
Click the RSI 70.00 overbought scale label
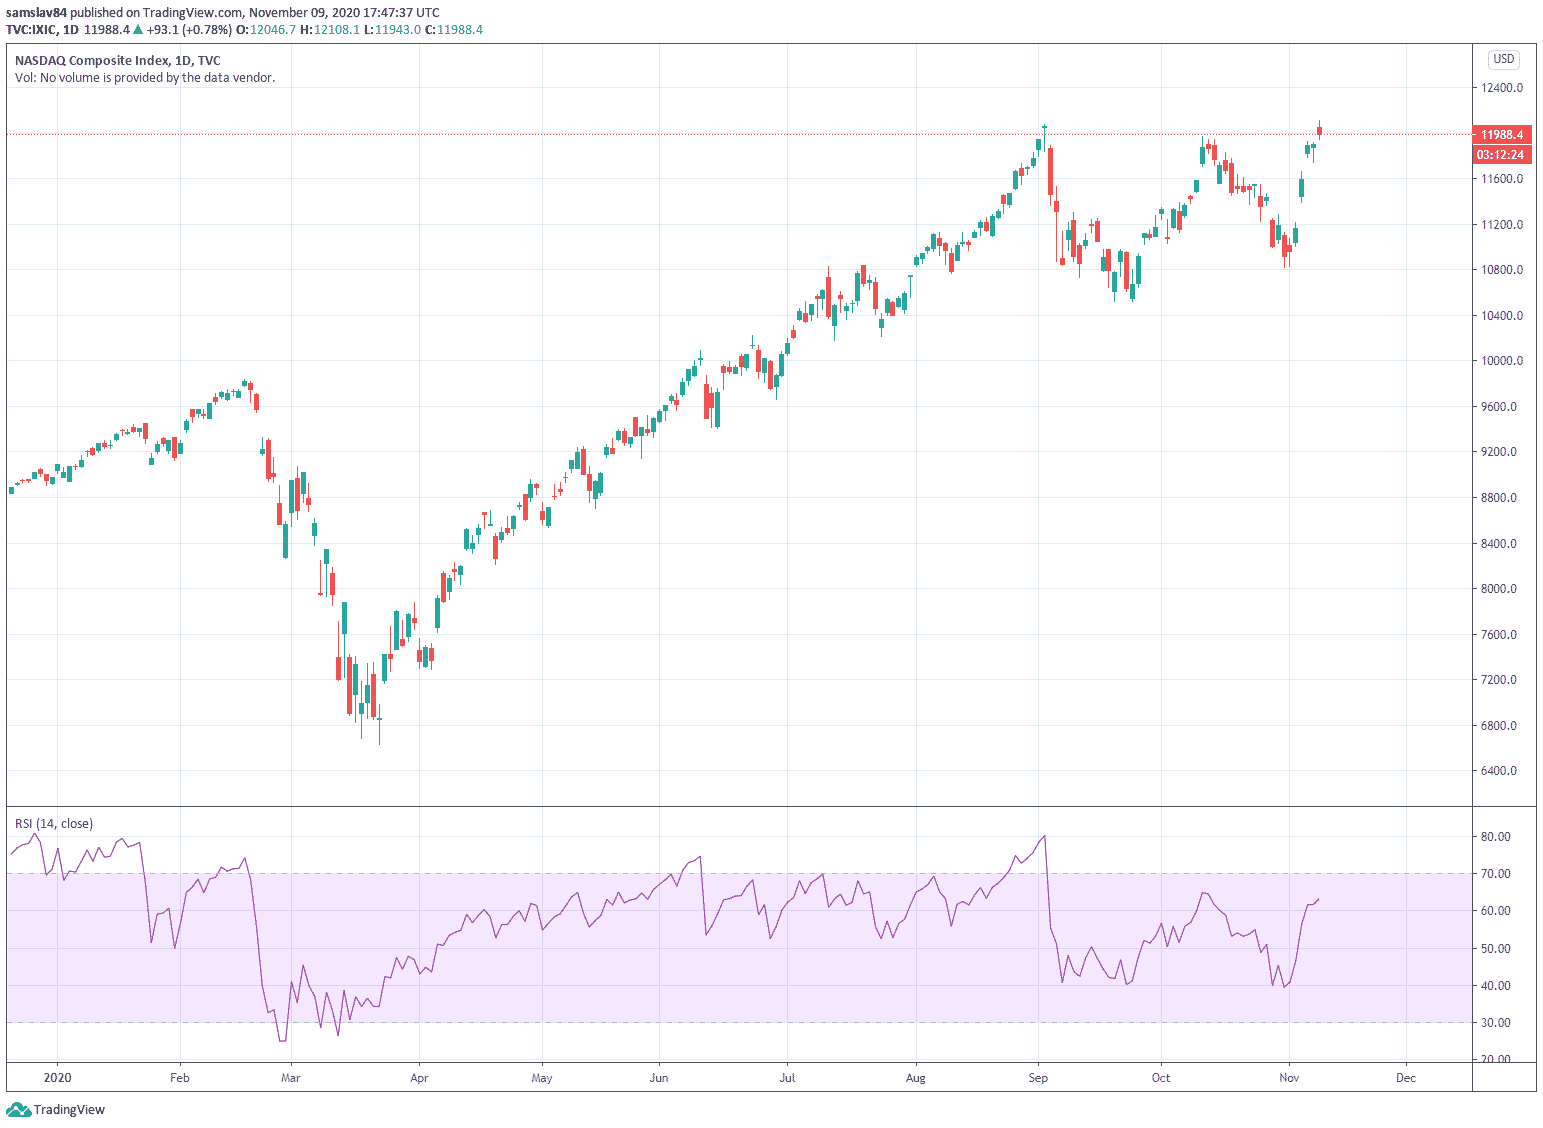pyautogui.click(x=1496, y=874)
